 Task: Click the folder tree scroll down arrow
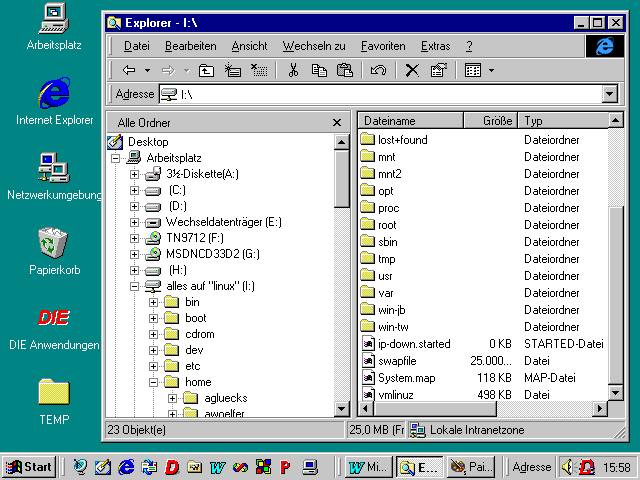click(341, 409)
